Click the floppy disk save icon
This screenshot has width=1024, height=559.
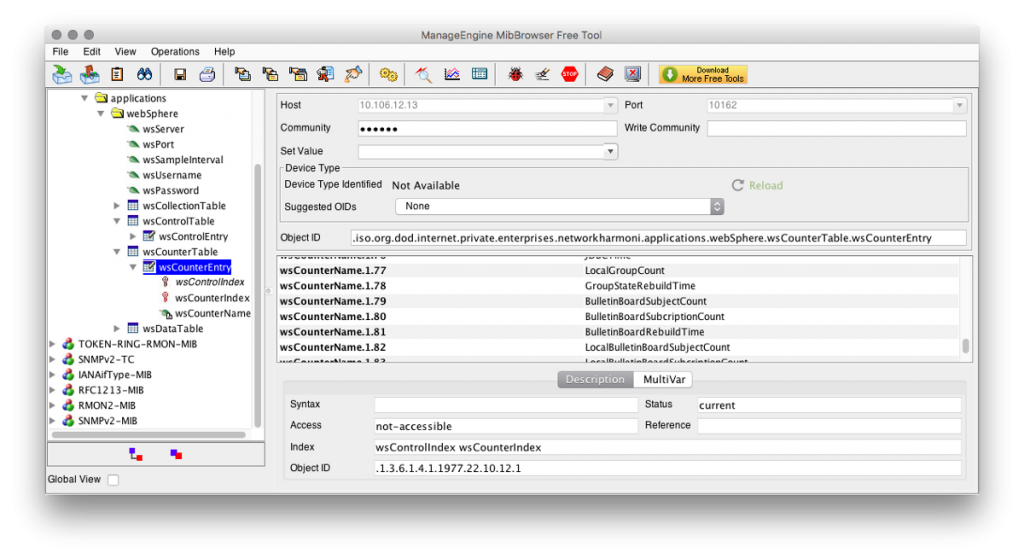click(x=180, y=74)
